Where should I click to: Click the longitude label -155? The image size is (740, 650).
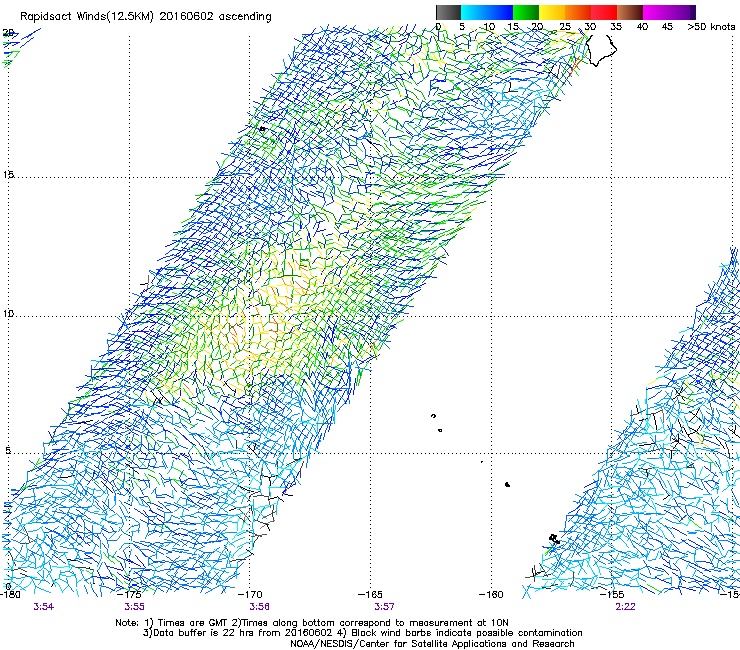click(x=612, y=594)
